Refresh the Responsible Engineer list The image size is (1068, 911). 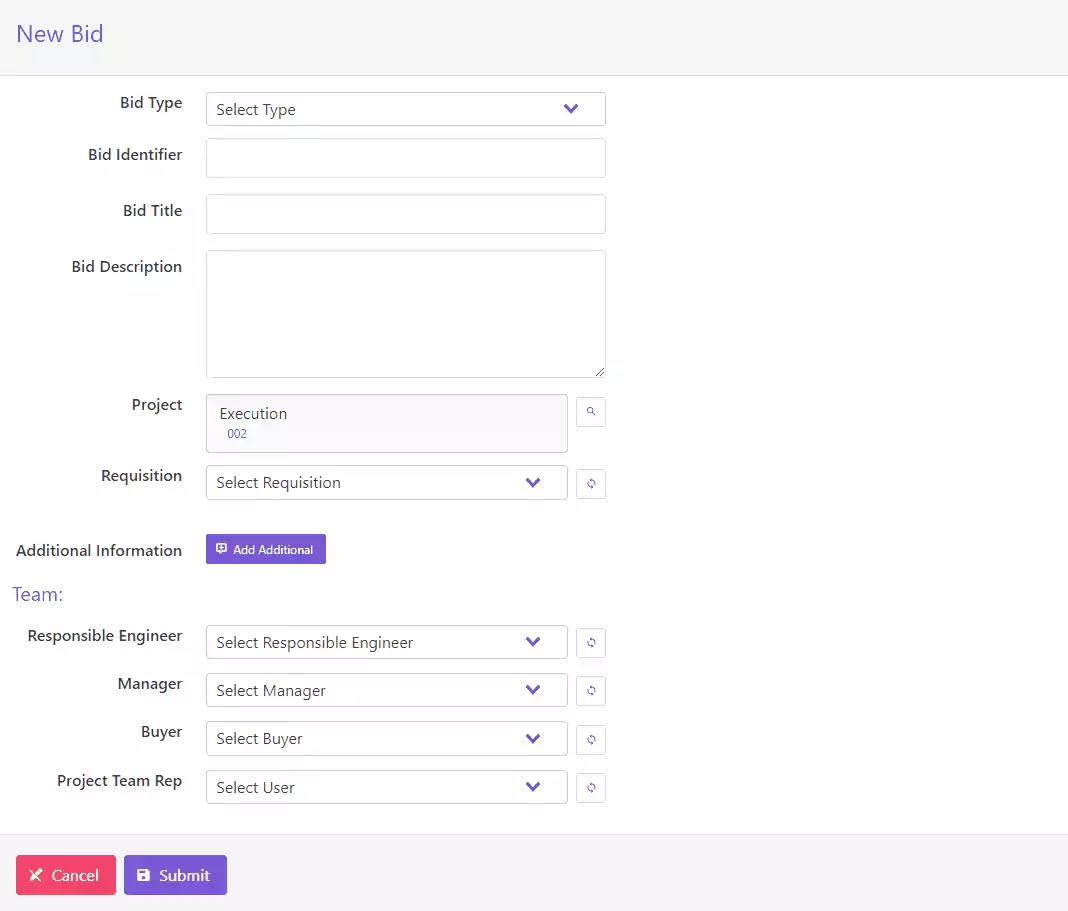[591, 643]
